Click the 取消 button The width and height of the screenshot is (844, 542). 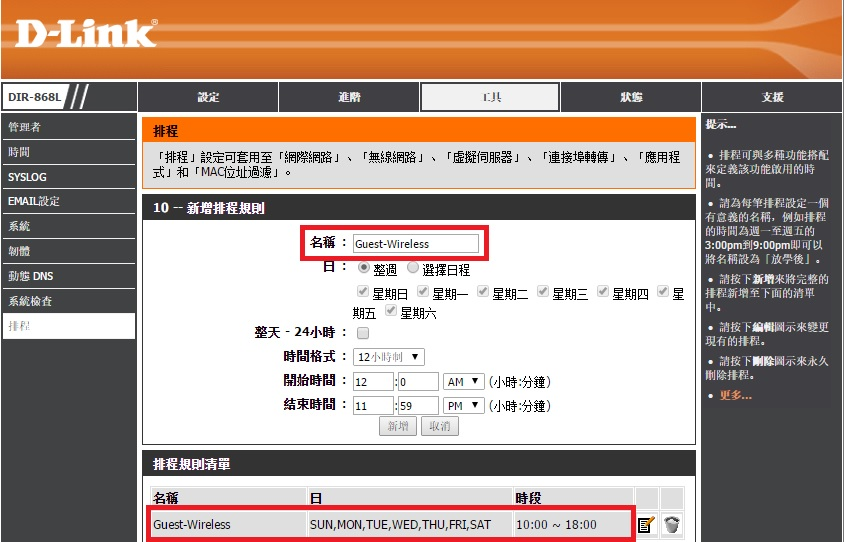point(438,426)
